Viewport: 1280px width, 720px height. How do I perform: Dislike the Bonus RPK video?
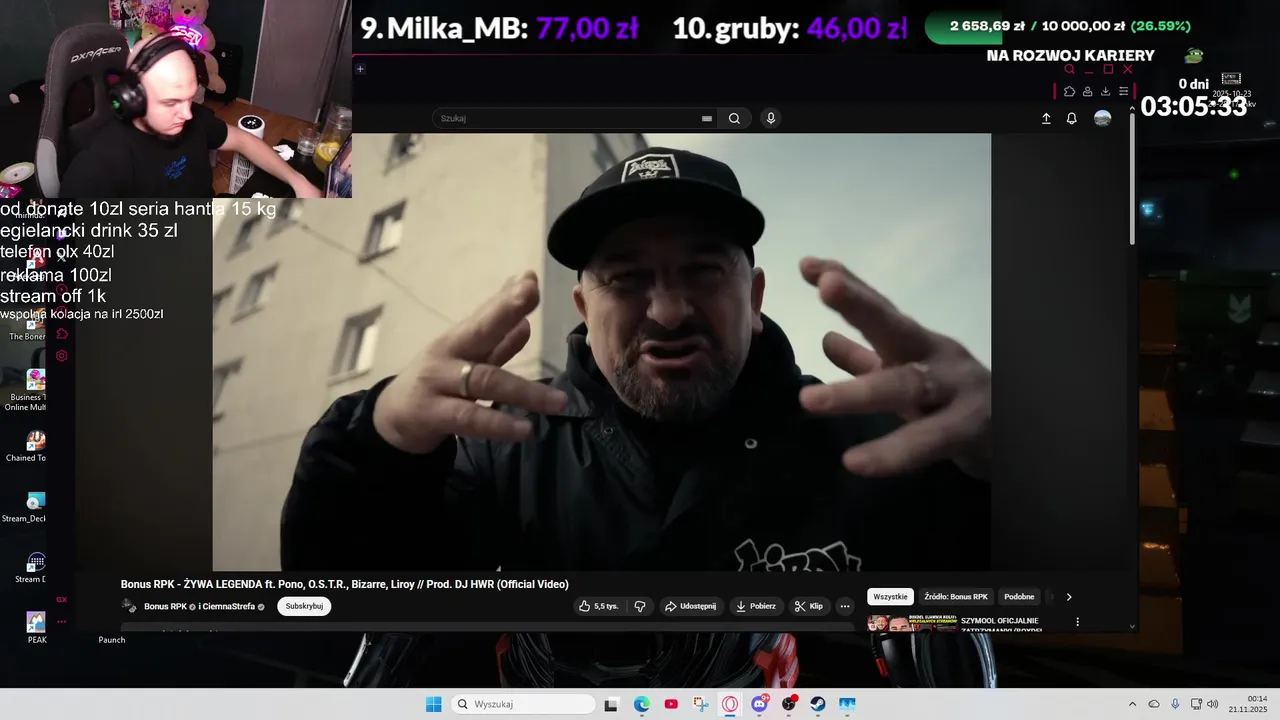click(640, 606)
